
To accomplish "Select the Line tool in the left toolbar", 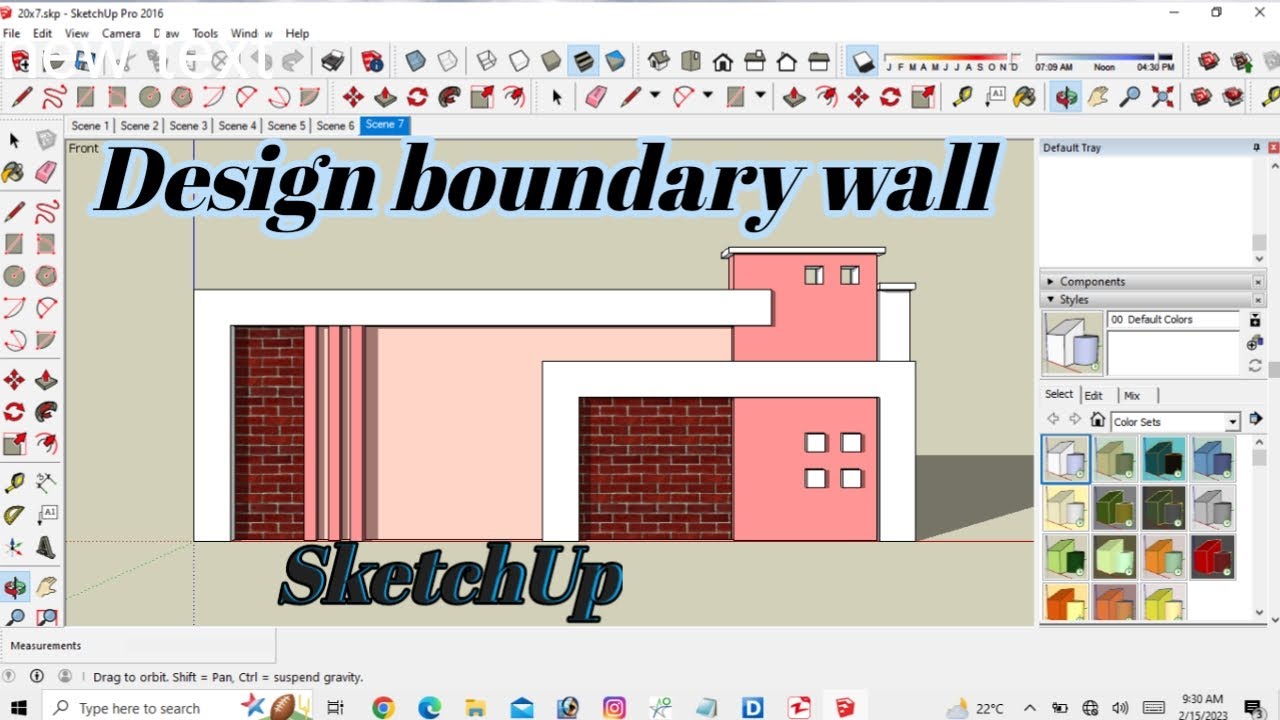I will point(14,212).
